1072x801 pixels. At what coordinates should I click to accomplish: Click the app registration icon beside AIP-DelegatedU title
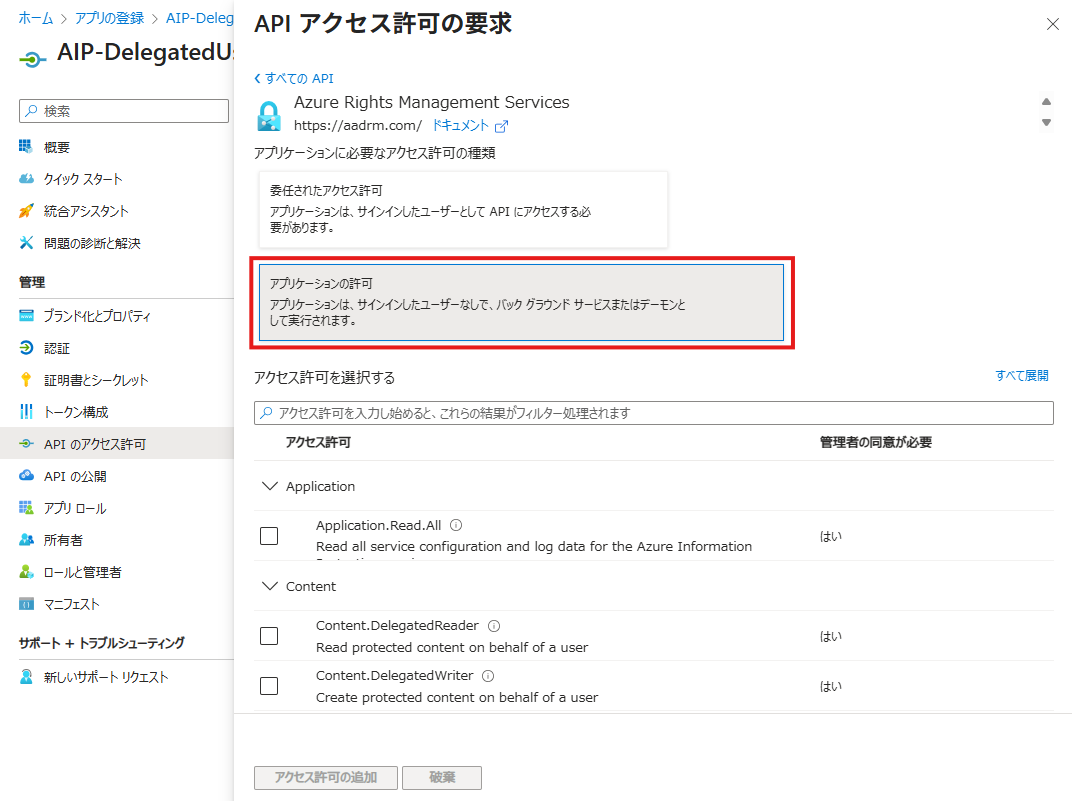point(33,59)
